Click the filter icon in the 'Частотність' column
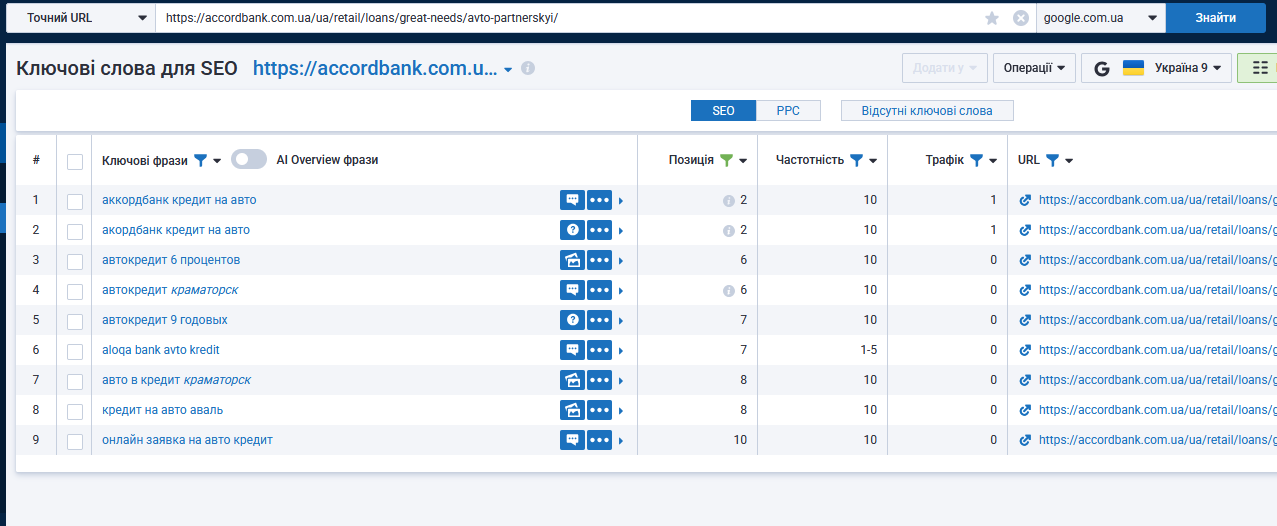 [x=857, y=160]
